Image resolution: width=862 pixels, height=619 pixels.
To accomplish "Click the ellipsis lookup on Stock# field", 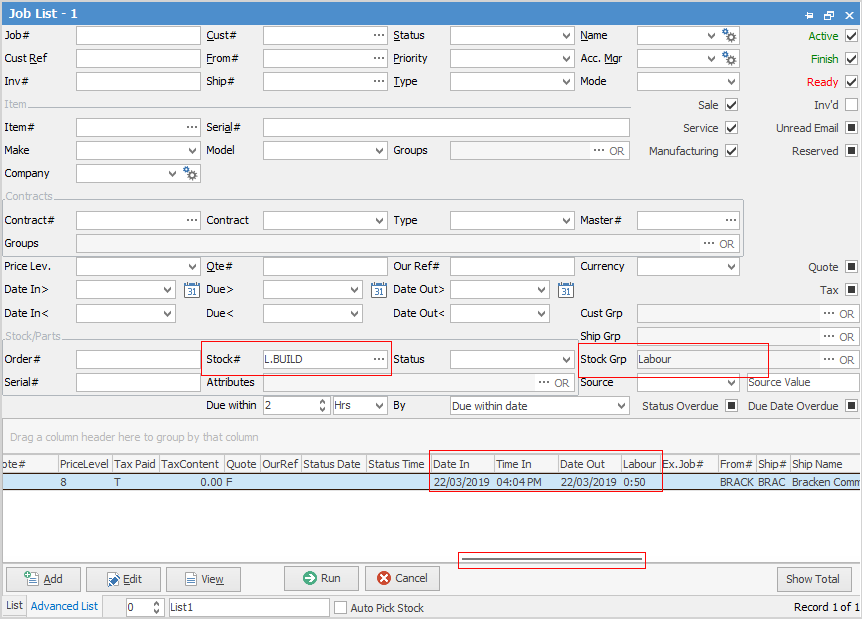I will [379, 359].
